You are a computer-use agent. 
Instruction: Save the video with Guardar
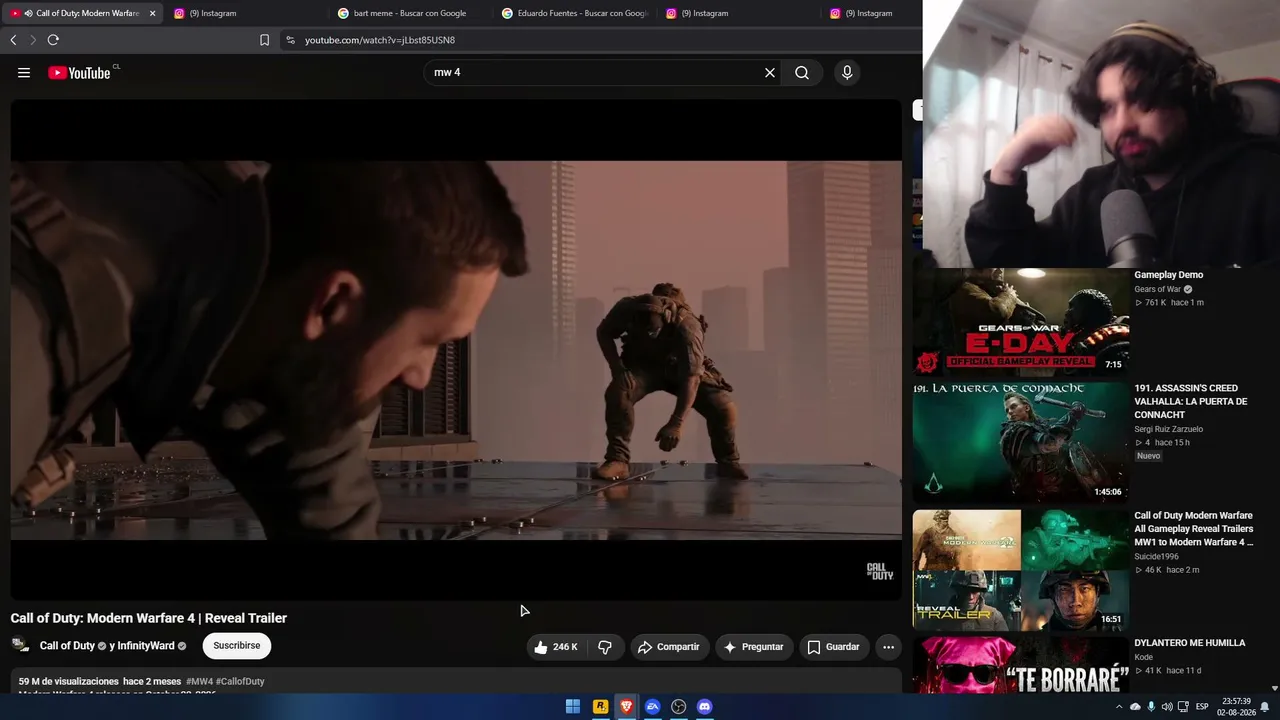point(833,647)
